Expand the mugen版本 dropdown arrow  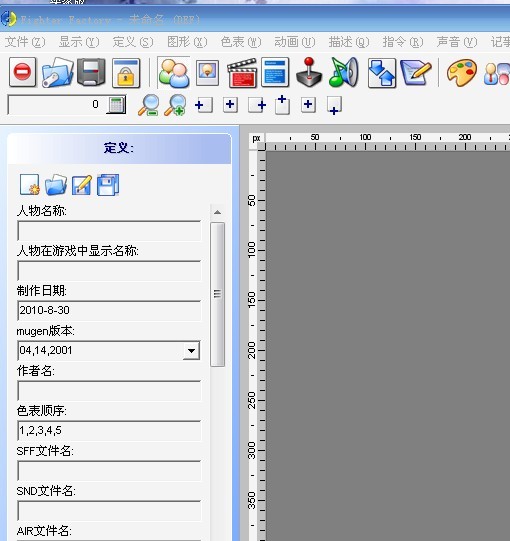click(191, 351)
